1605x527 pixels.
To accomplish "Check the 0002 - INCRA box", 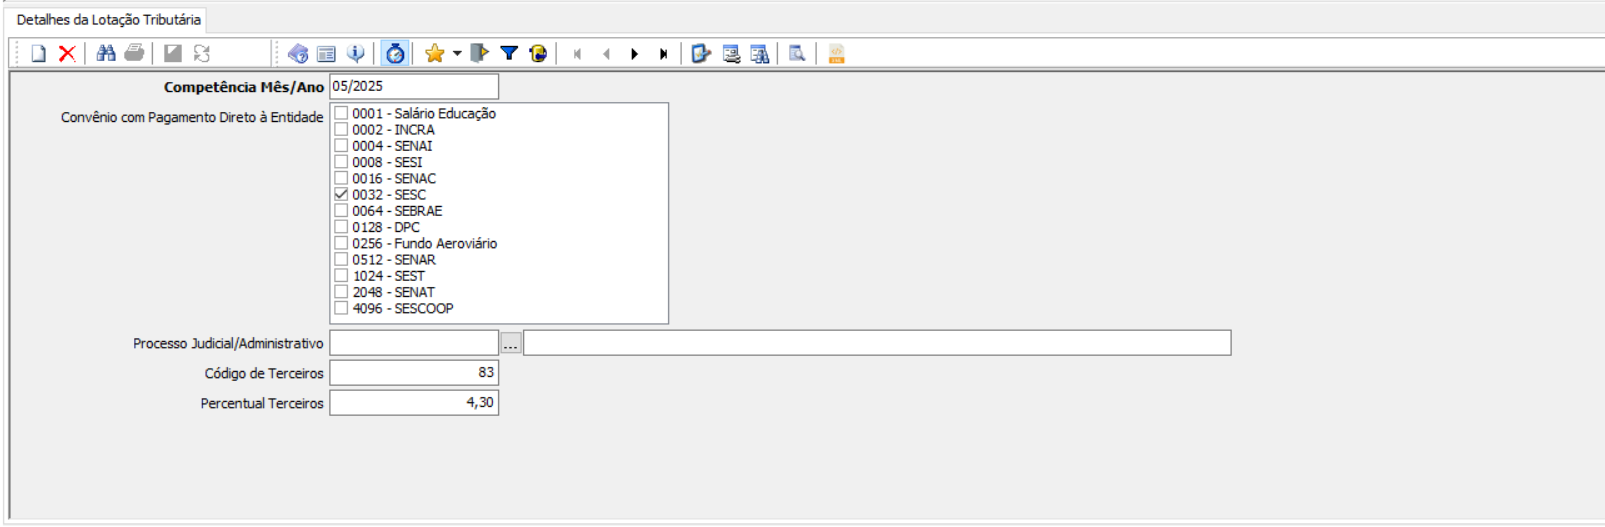I will click(x=341, y=130).
